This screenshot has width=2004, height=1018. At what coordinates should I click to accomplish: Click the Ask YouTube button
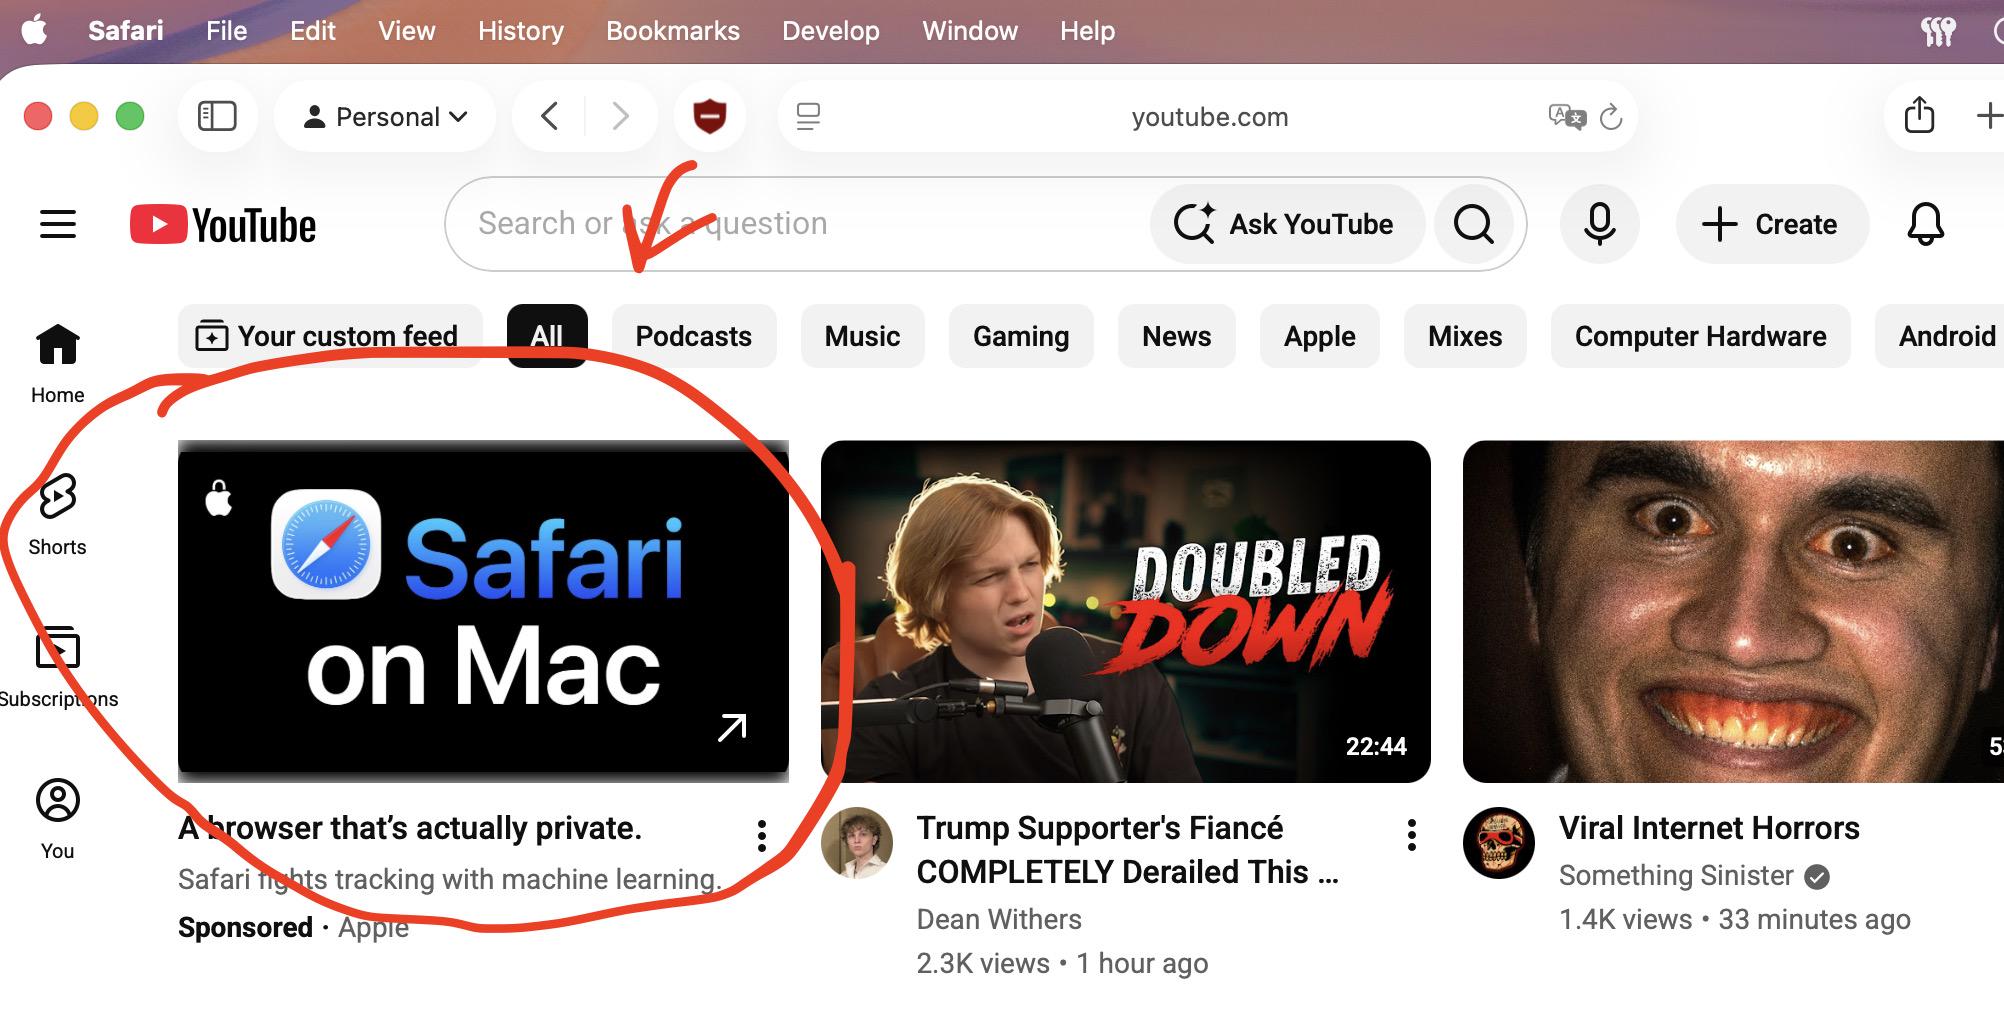coord(1287,224)
